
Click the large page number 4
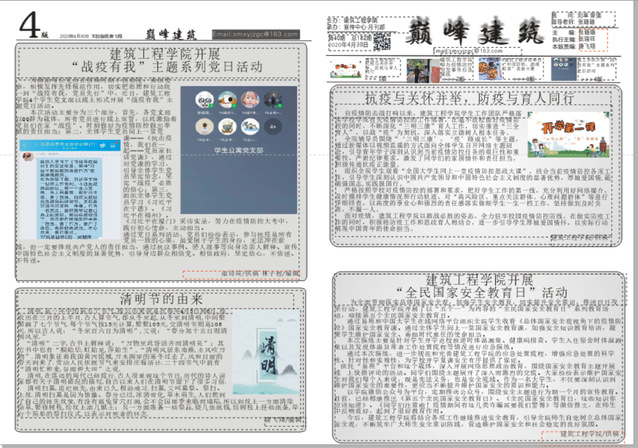(28, 20)
